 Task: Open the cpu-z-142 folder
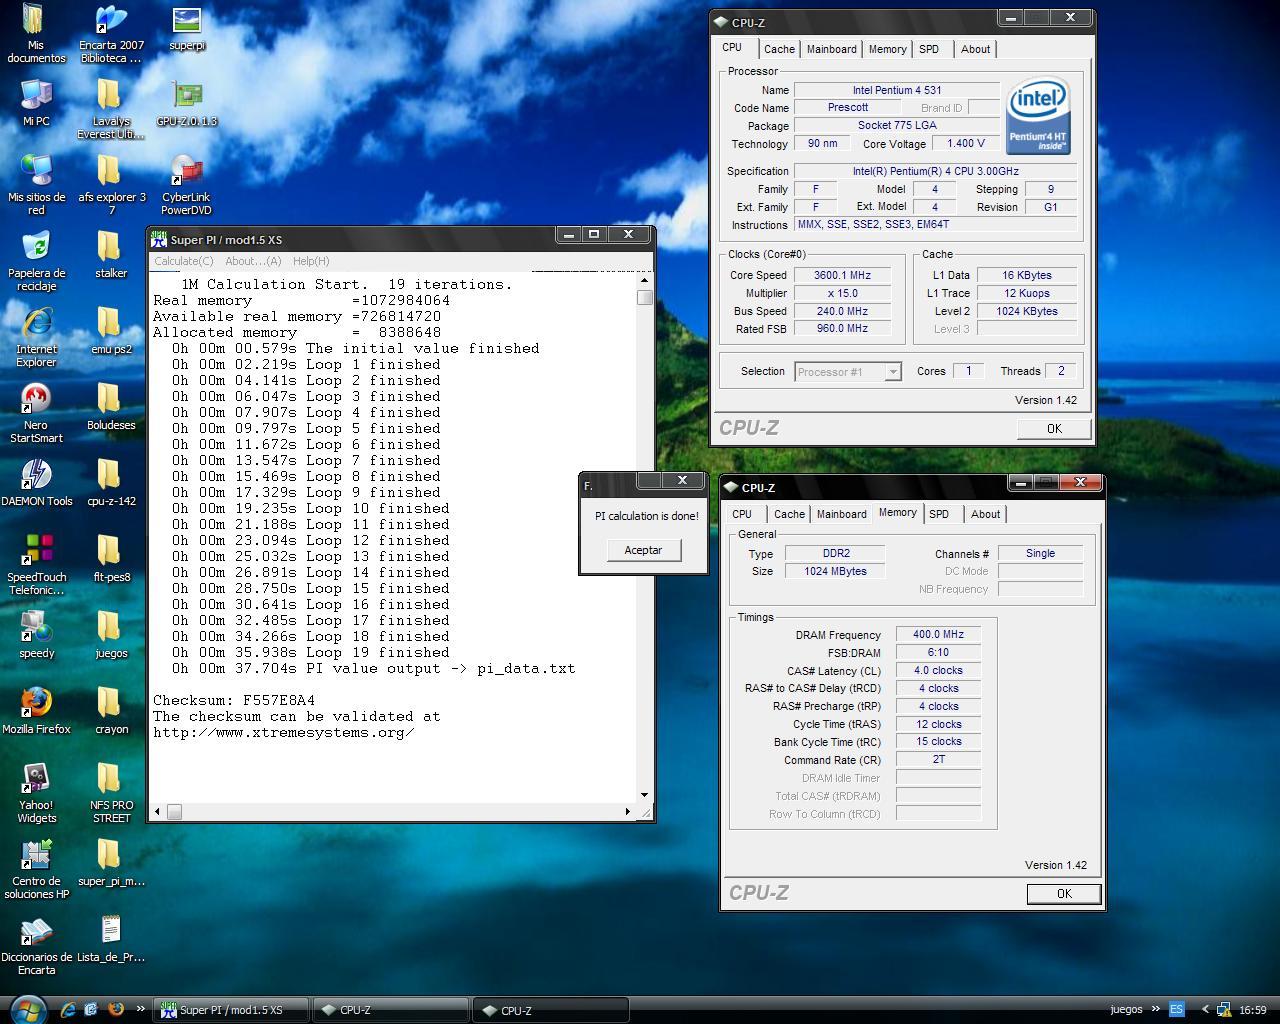click(x=111, y=483)
